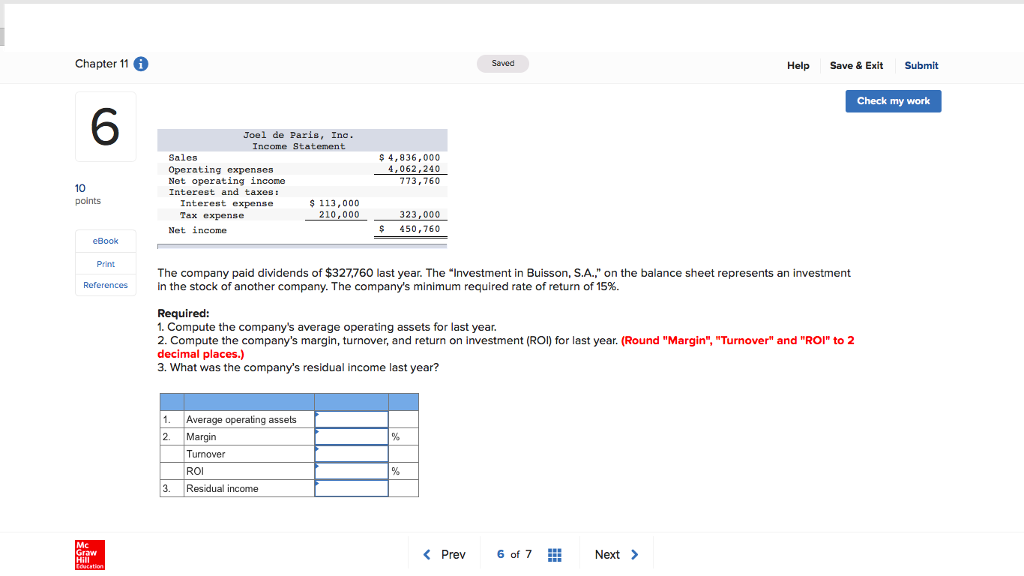The image size is (1024, 576).
Task: Go to previous question with Prev
Action: pos(445,554)
